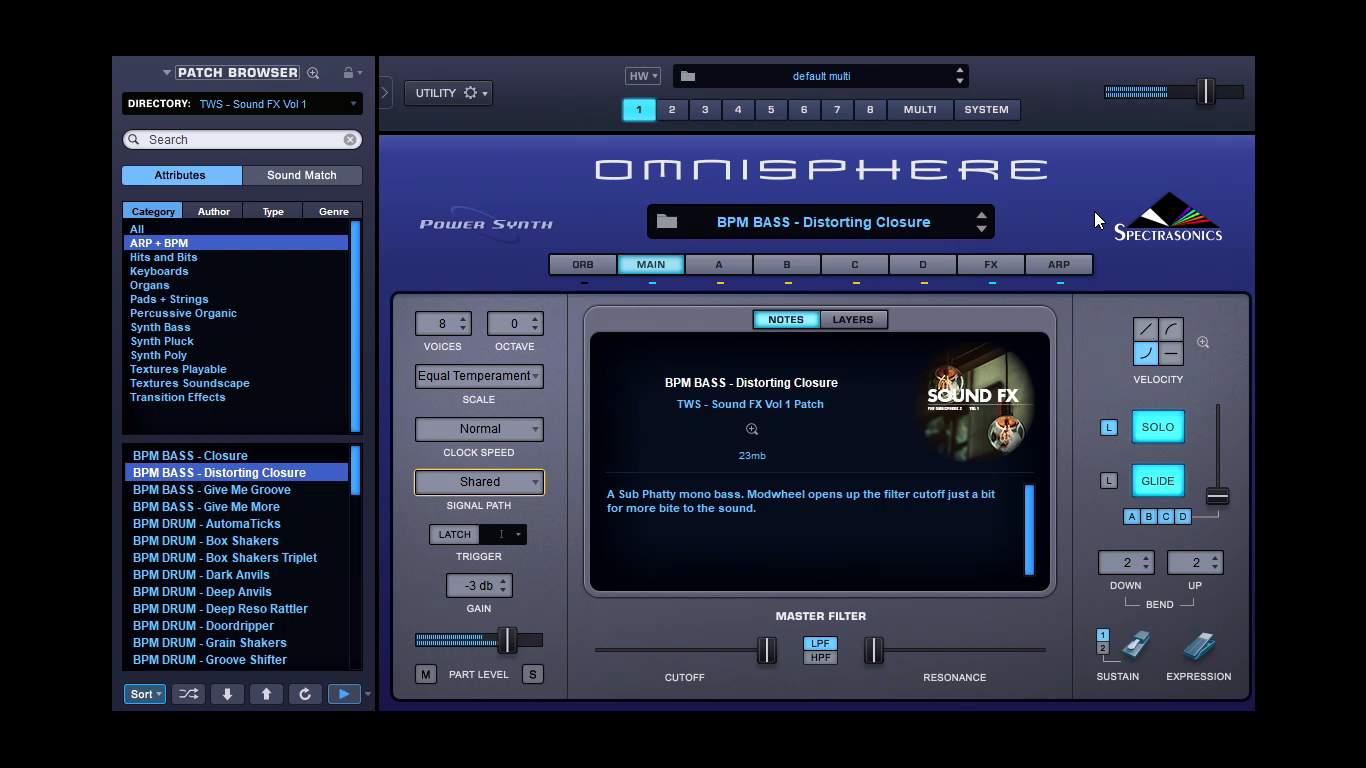Toggle GLIDE on or off
1366x768 pixels.
click(x=1157, y=481)
